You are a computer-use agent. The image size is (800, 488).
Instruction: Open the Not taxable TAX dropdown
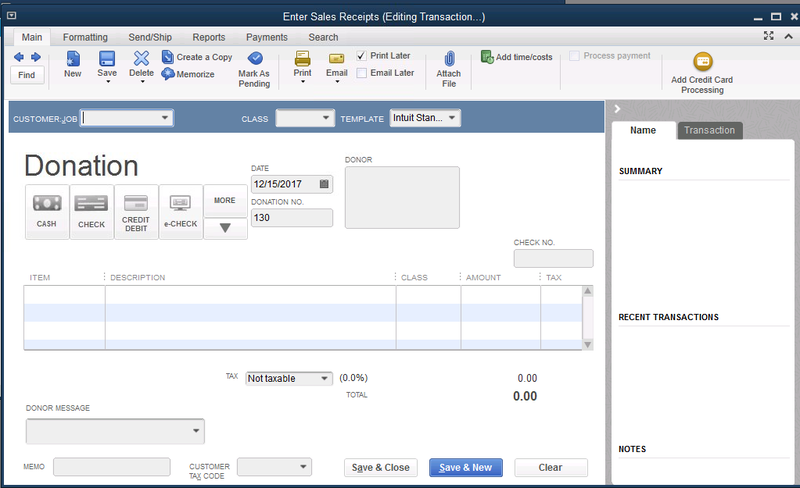(x=324, y=378)
